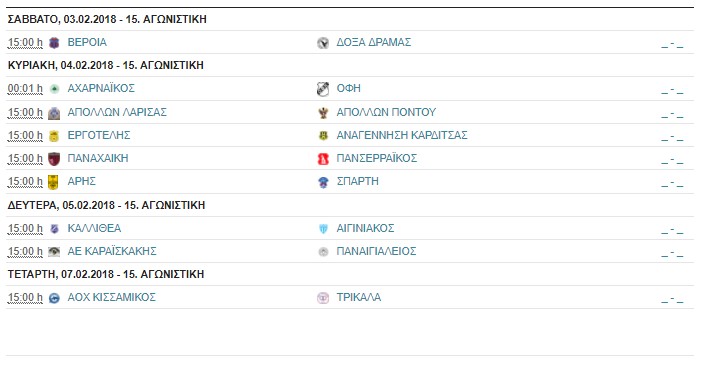Click the score placeholder for ΑΡΗΣ vs ΣΠΑΡΤΗ
703x369 pixels.
672,183
